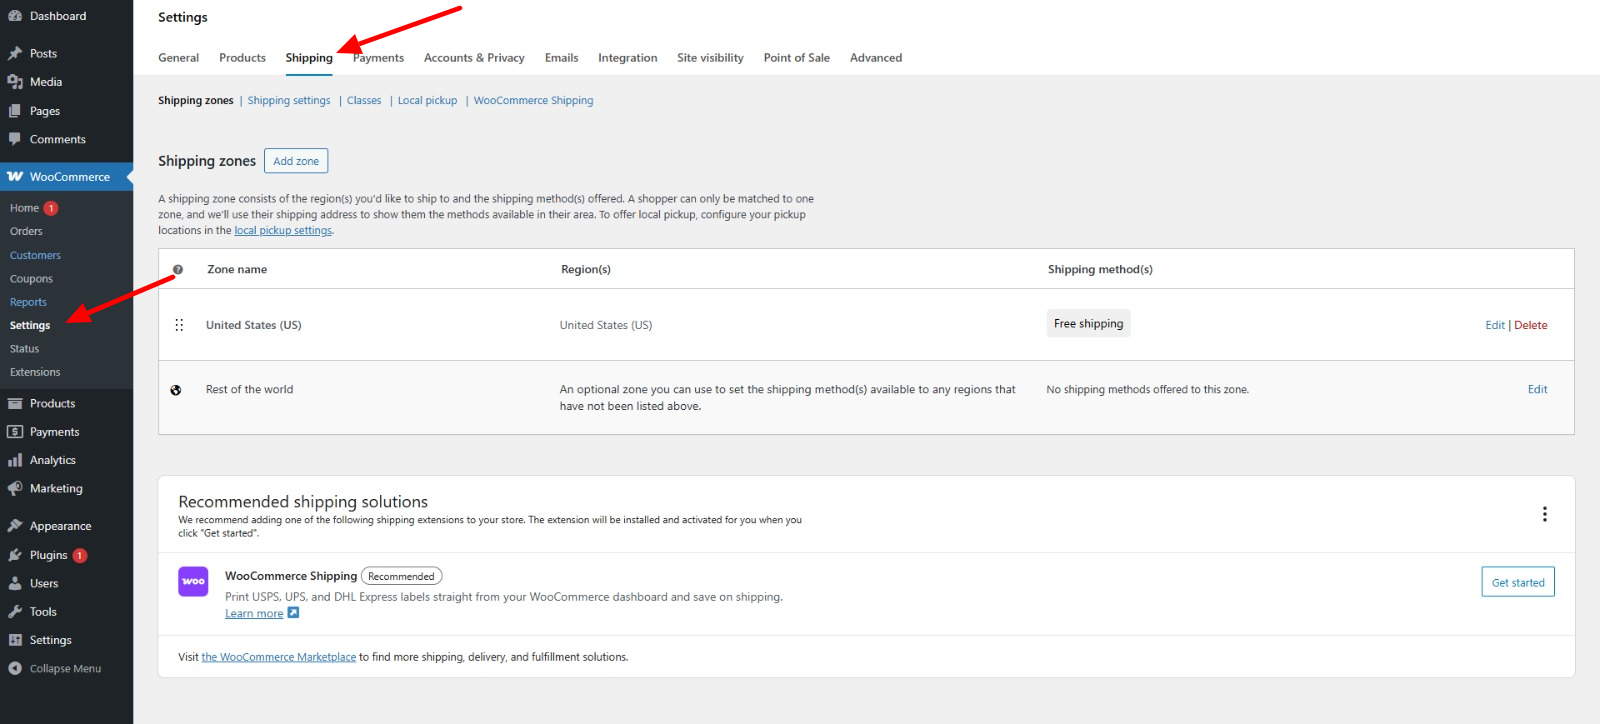Follow the local pickup settings link
The image size is (1600, 724).
click(283, 231)
